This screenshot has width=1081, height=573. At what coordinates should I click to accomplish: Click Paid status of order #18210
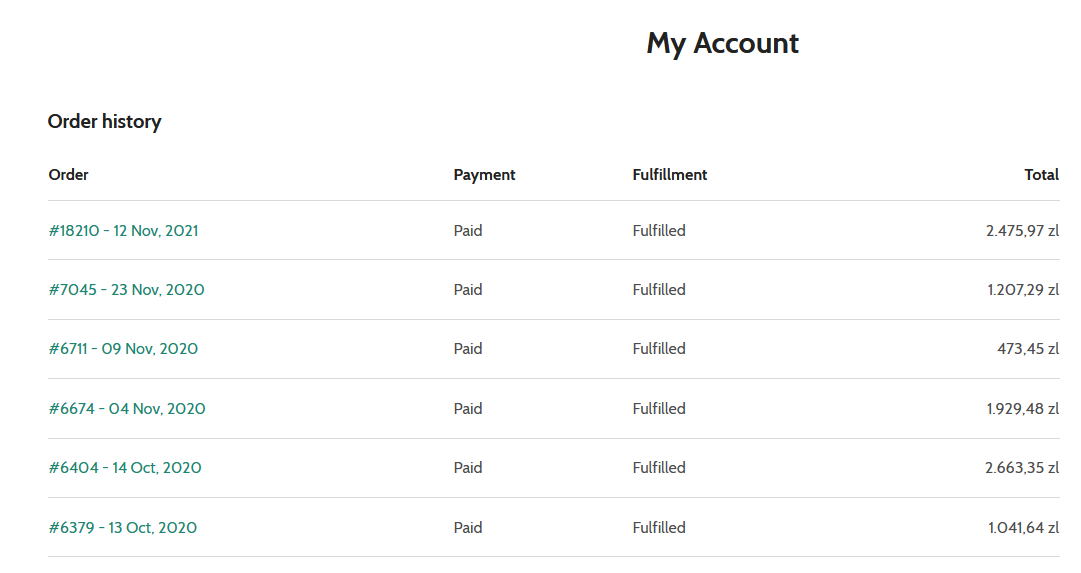[467, 231]
